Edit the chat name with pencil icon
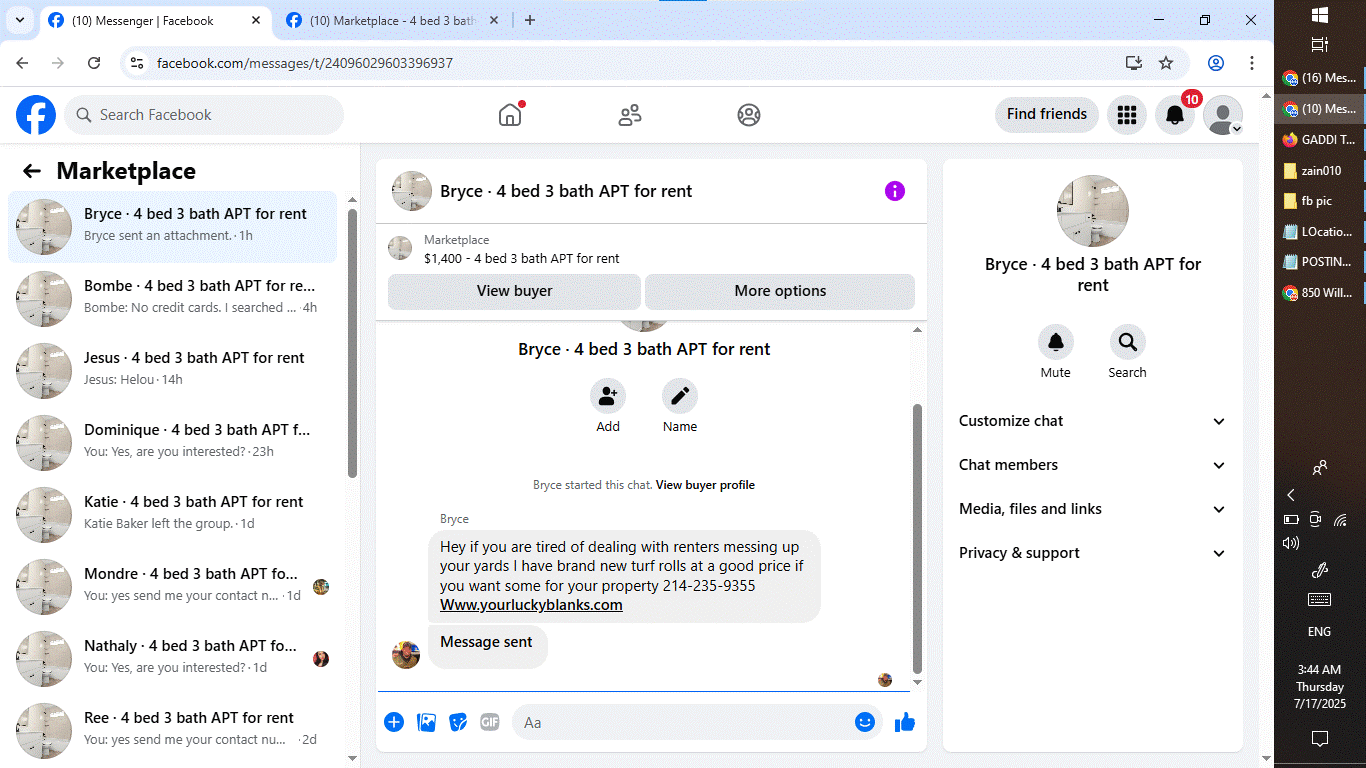The image size is (1366, 768). (680, 396)
